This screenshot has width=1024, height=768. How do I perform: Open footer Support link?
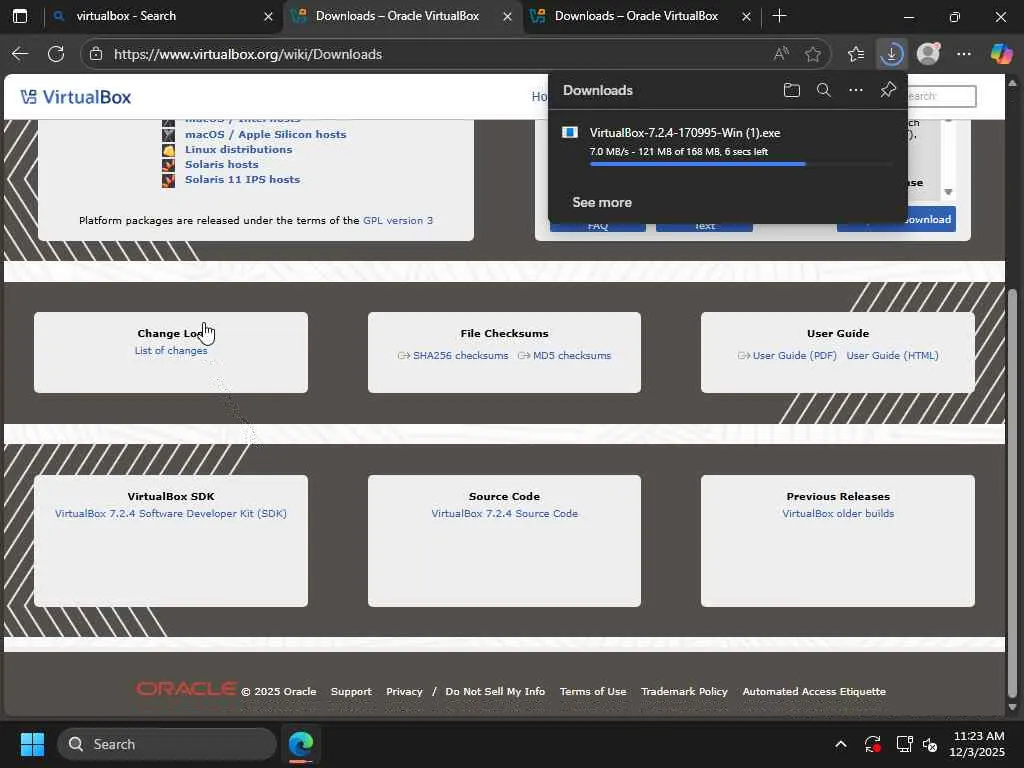[x=351, y=692]
